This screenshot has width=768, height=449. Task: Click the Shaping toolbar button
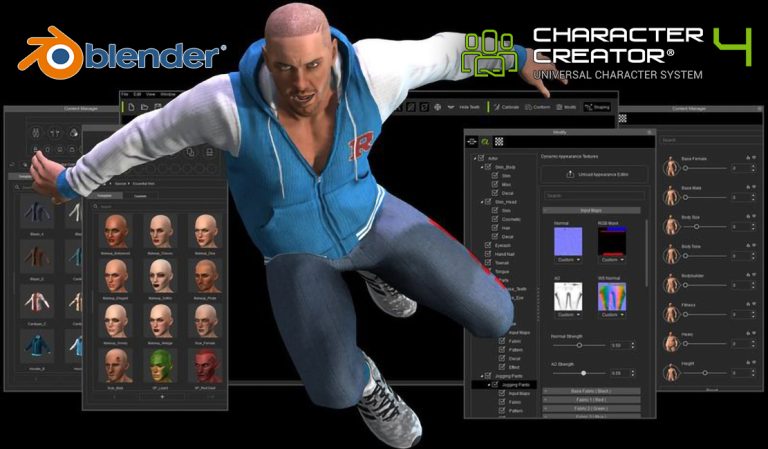[597, 107]
